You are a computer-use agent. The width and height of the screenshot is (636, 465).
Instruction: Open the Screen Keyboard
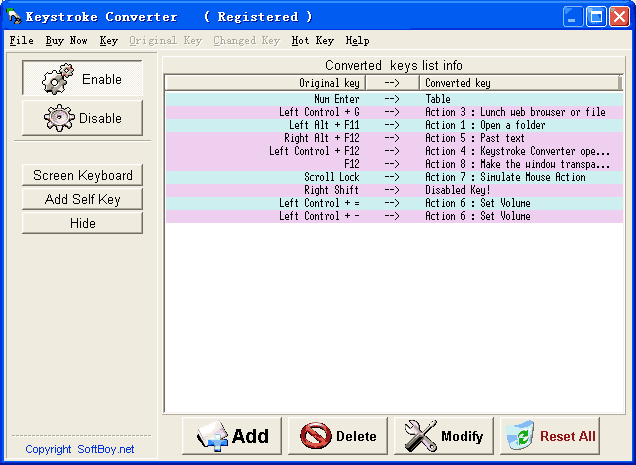tap(82, 175)
